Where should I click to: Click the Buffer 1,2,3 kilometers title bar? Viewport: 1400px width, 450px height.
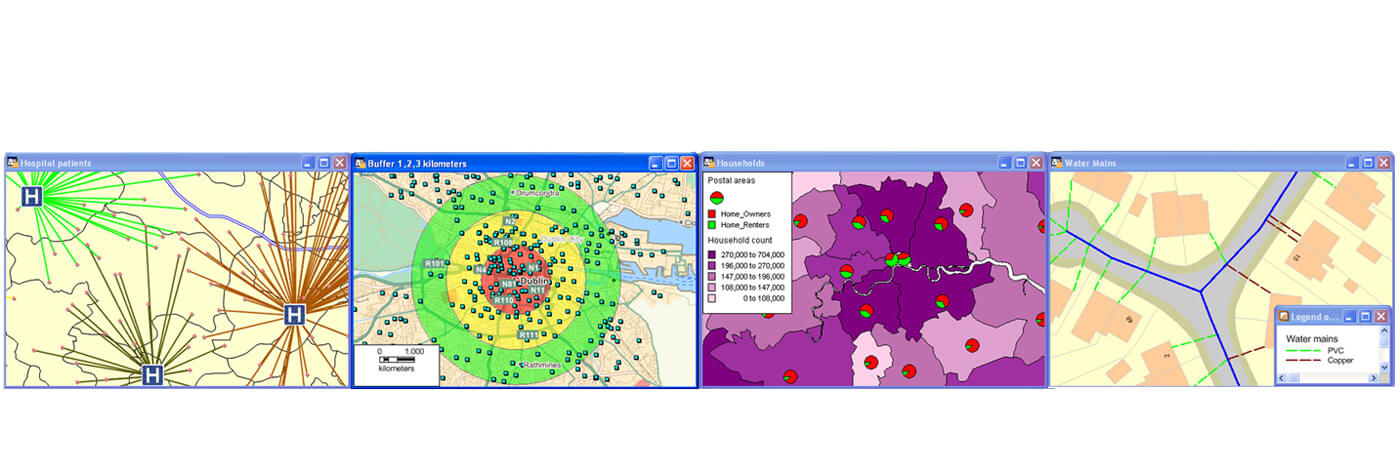(x=500, y=163)
